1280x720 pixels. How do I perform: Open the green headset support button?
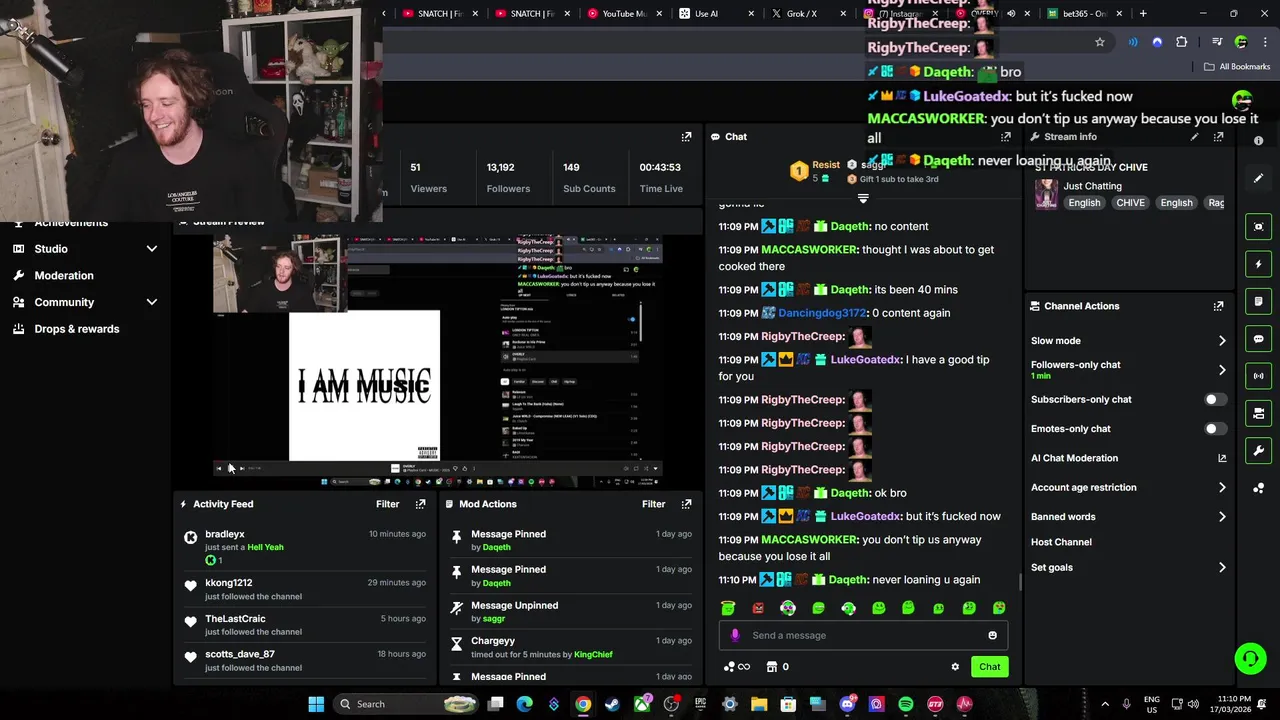pyautogui.click(x=1250, y=658)
